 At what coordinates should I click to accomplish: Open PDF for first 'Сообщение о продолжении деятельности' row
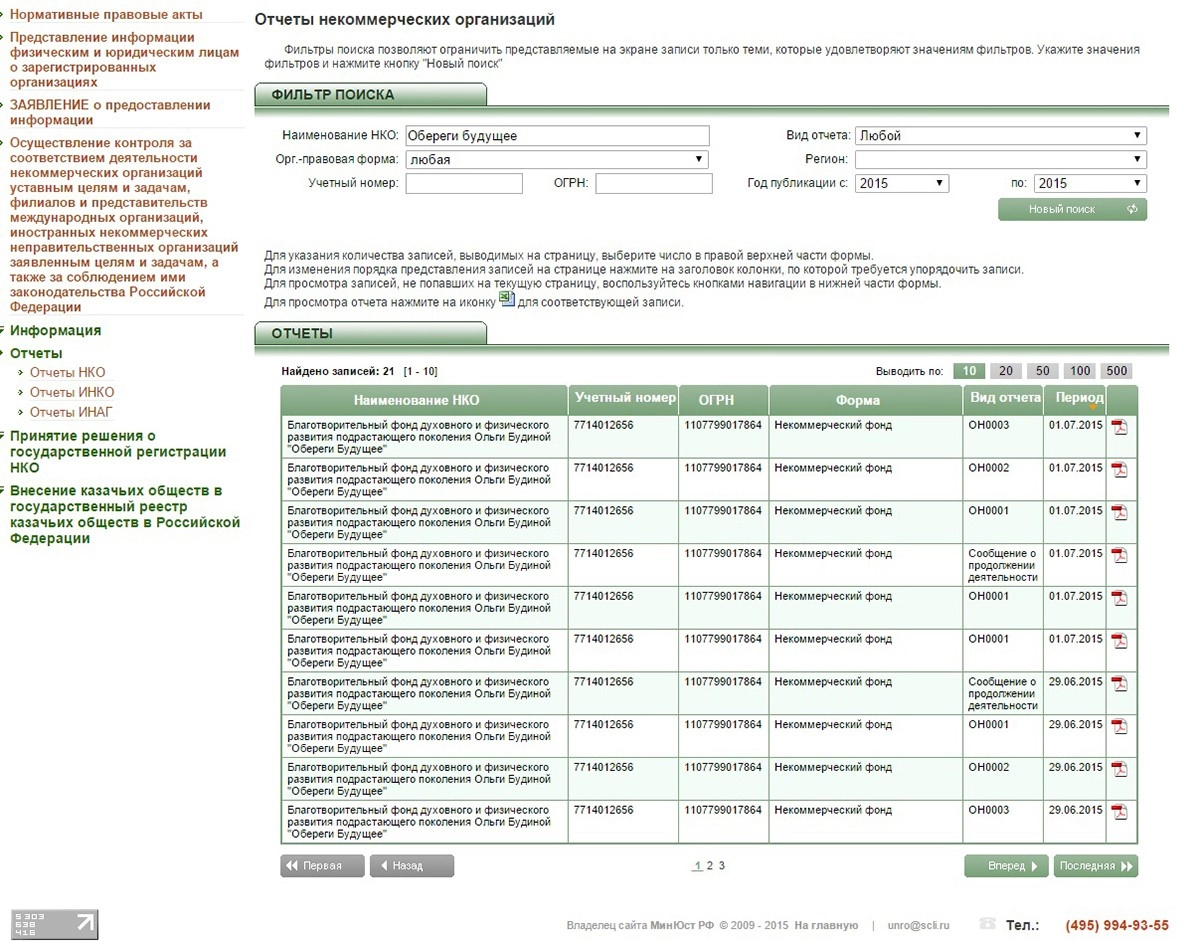coord(1119,555)
